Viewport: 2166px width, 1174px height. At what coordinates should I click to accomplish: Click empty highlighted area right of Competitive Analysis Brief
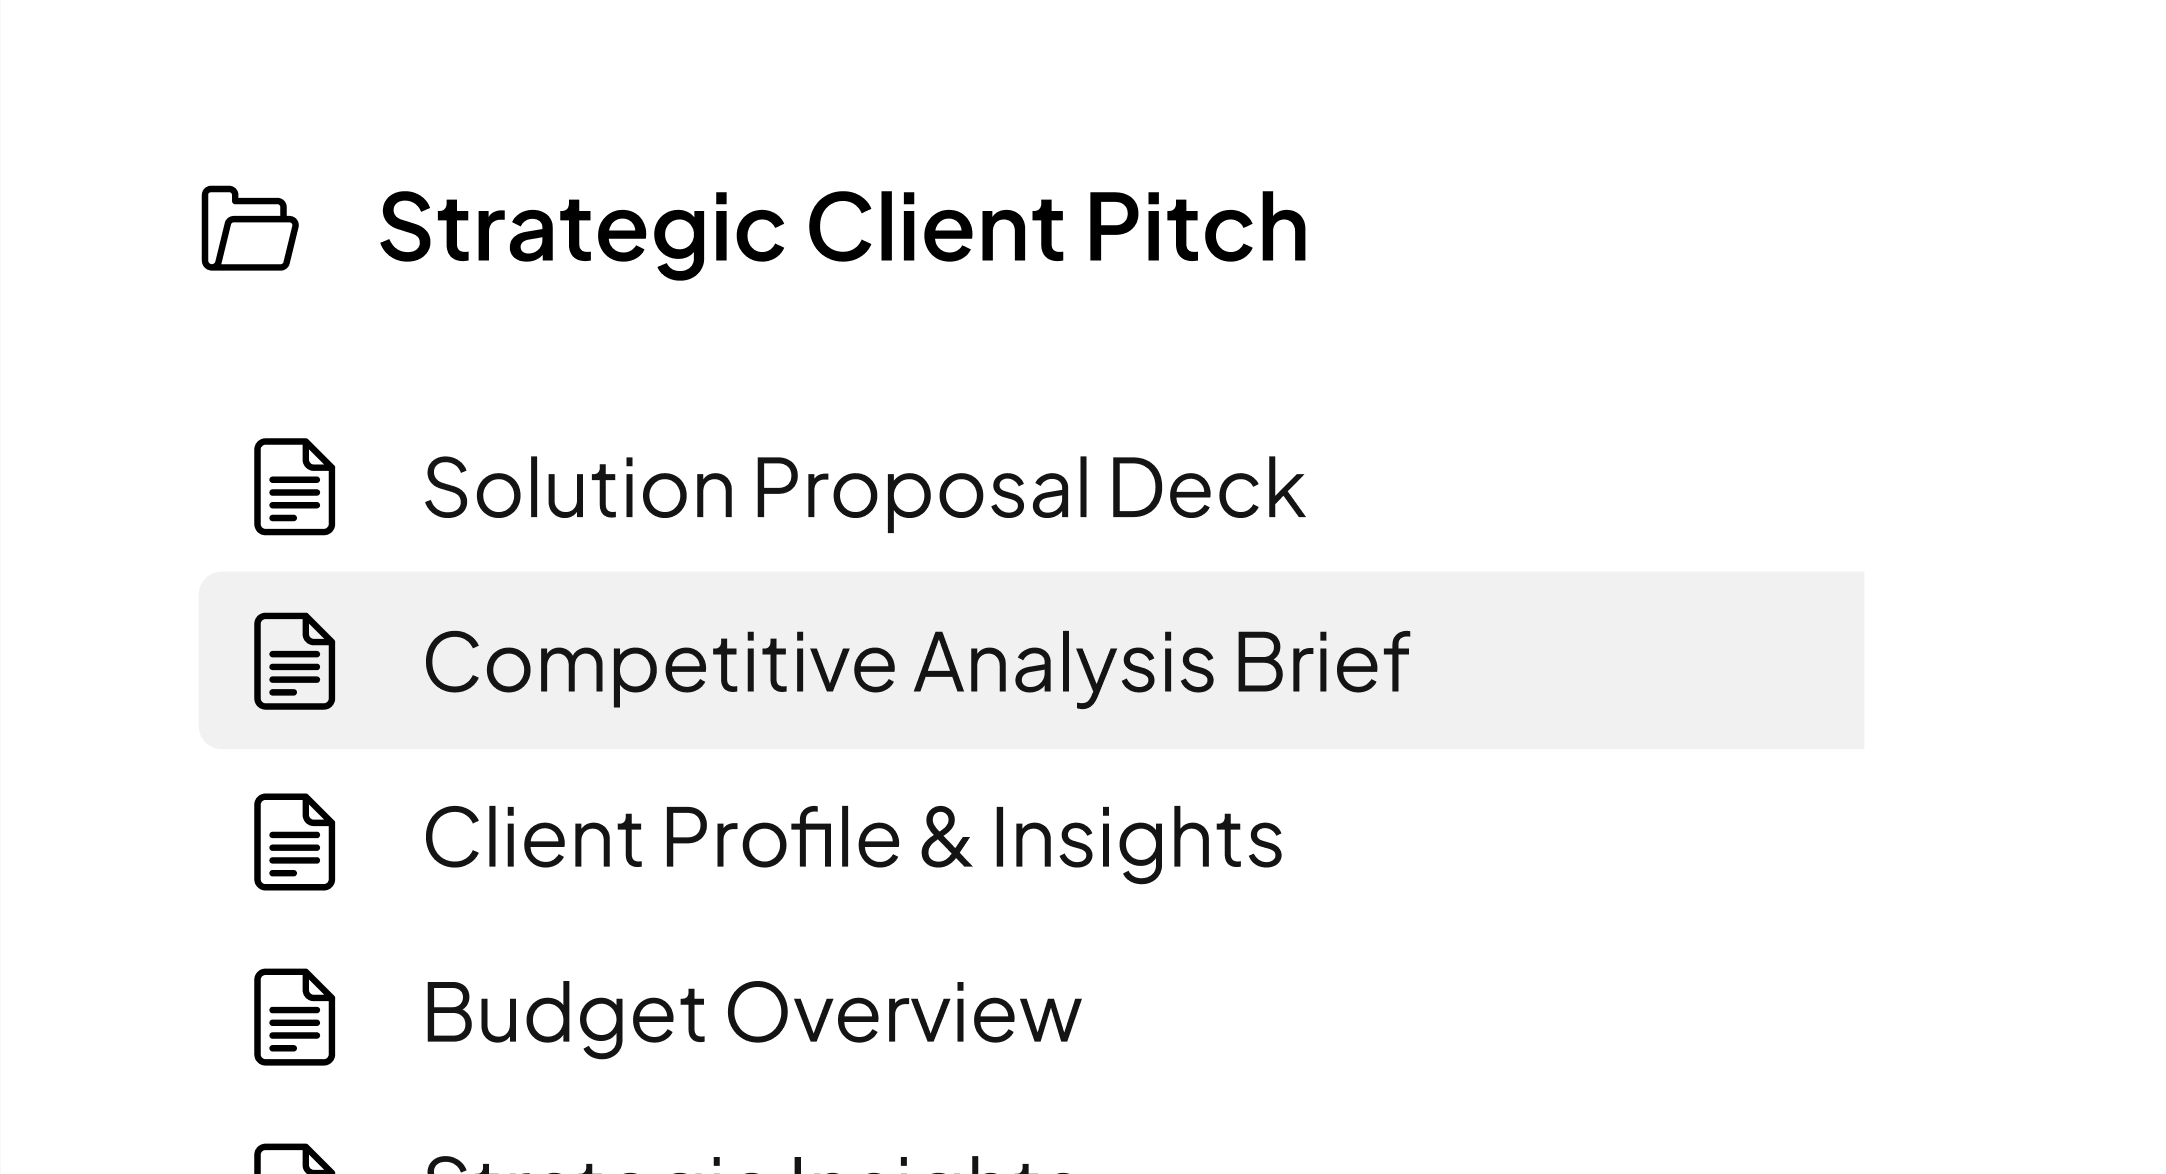[1640, 661]
